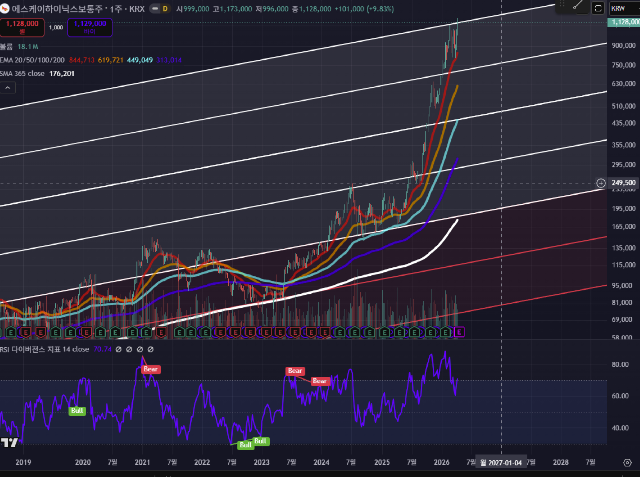Click the RSI value 70.74 in legend
The height and width of the screenshot is (477, 640).
pyautogui.click(x=102, y=350)
